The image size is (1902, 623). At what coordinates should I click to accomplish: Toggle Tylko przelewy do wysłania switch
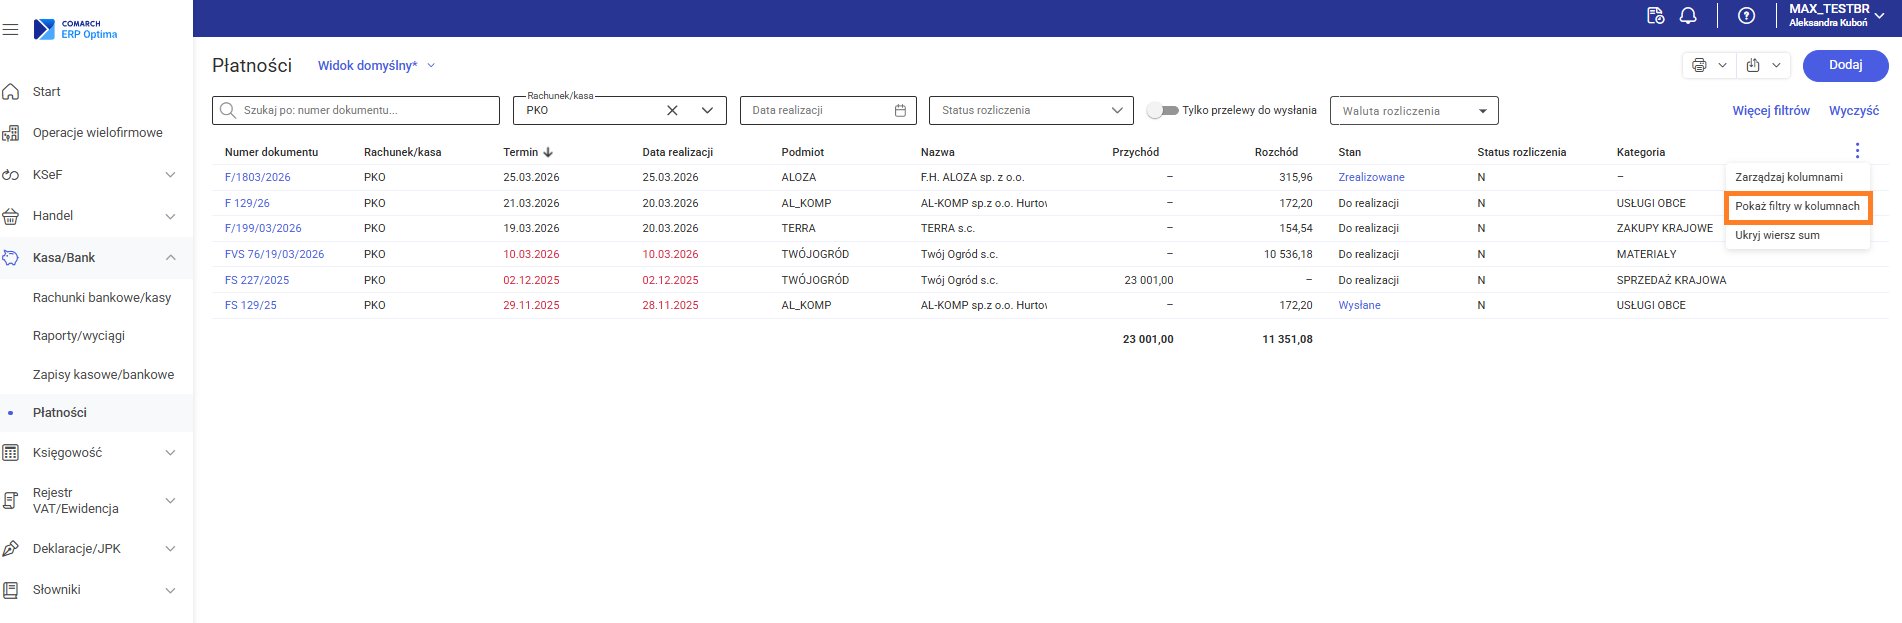[x=1162, y=111]
